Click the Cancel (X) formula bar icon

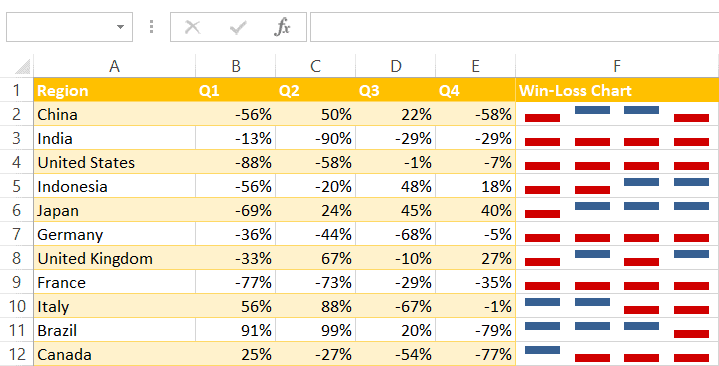click(x=192, y=28)
